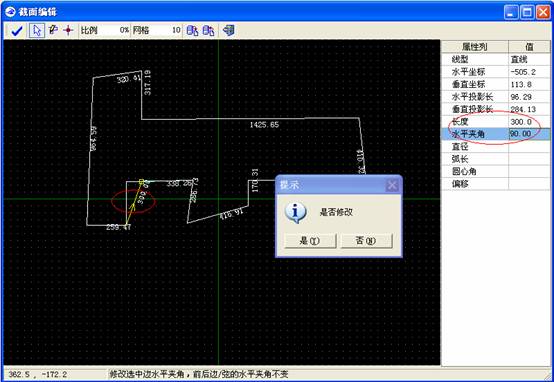554x382 pixels.
Task: Activate the red crosshair point tool
Action: point(68,30)
